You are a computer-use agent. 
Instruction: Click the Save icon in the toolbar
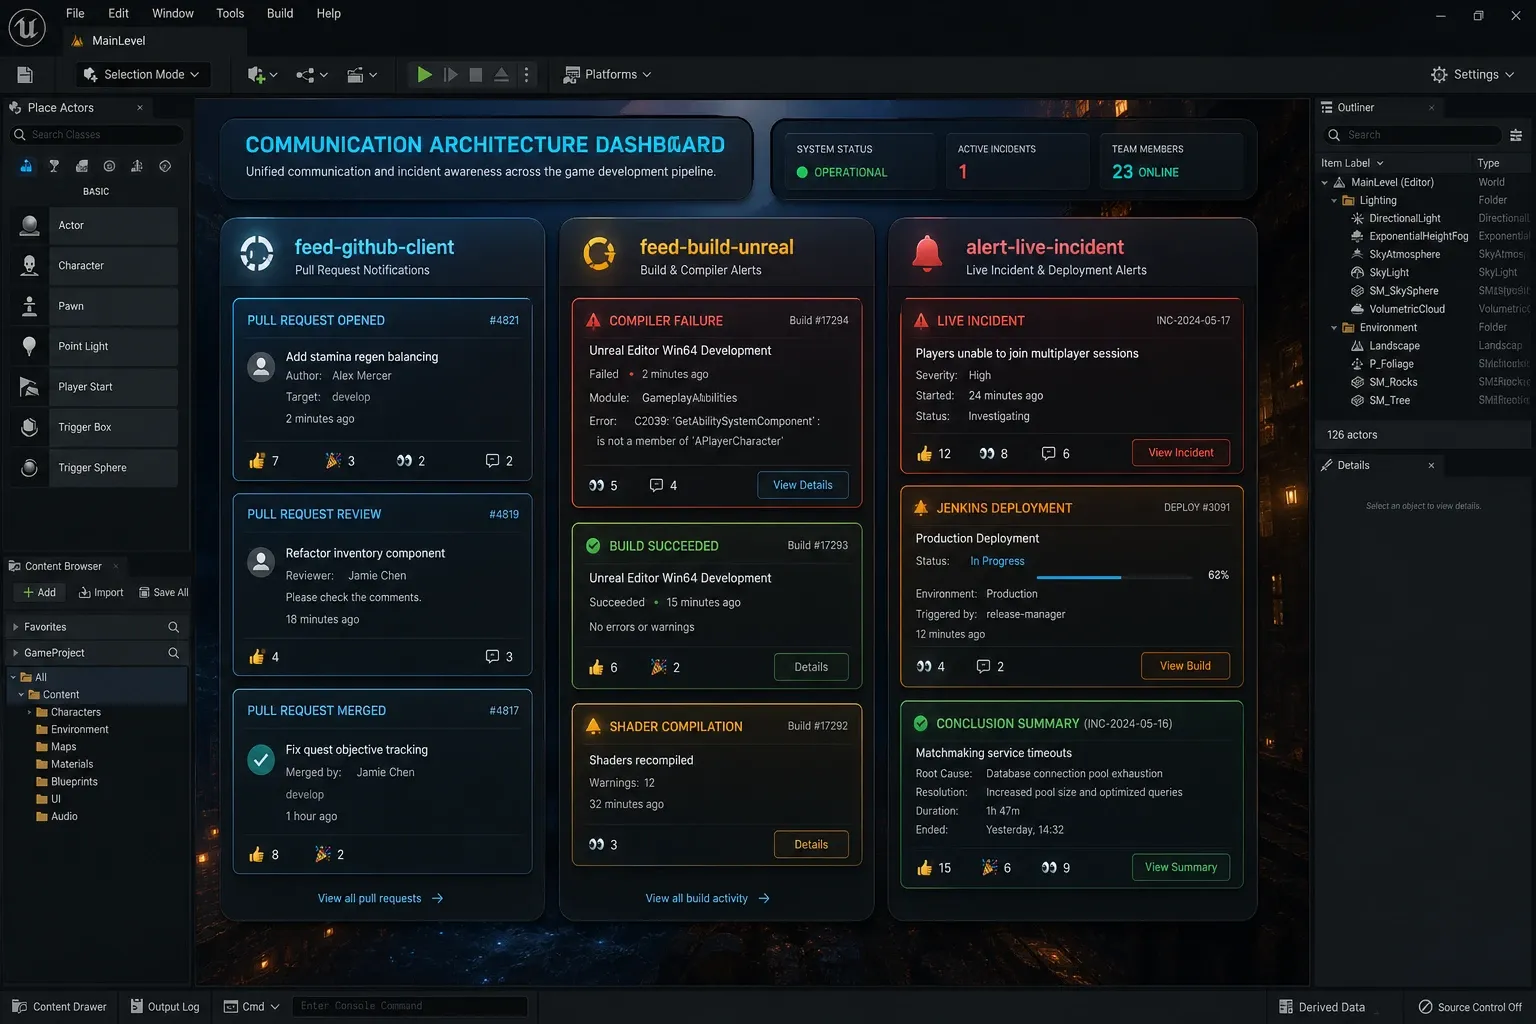(25, 75)
